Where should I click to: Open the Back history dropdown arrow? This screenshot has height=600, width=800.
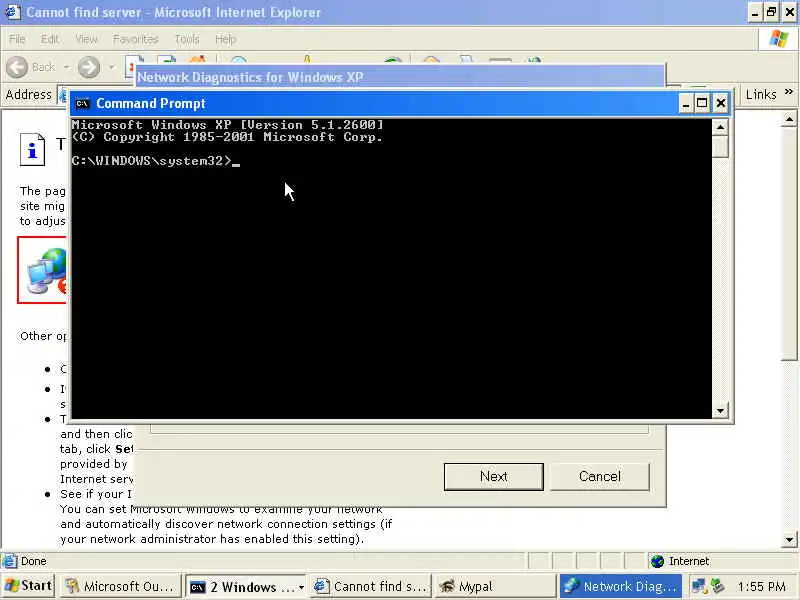(x=66, y=67)
